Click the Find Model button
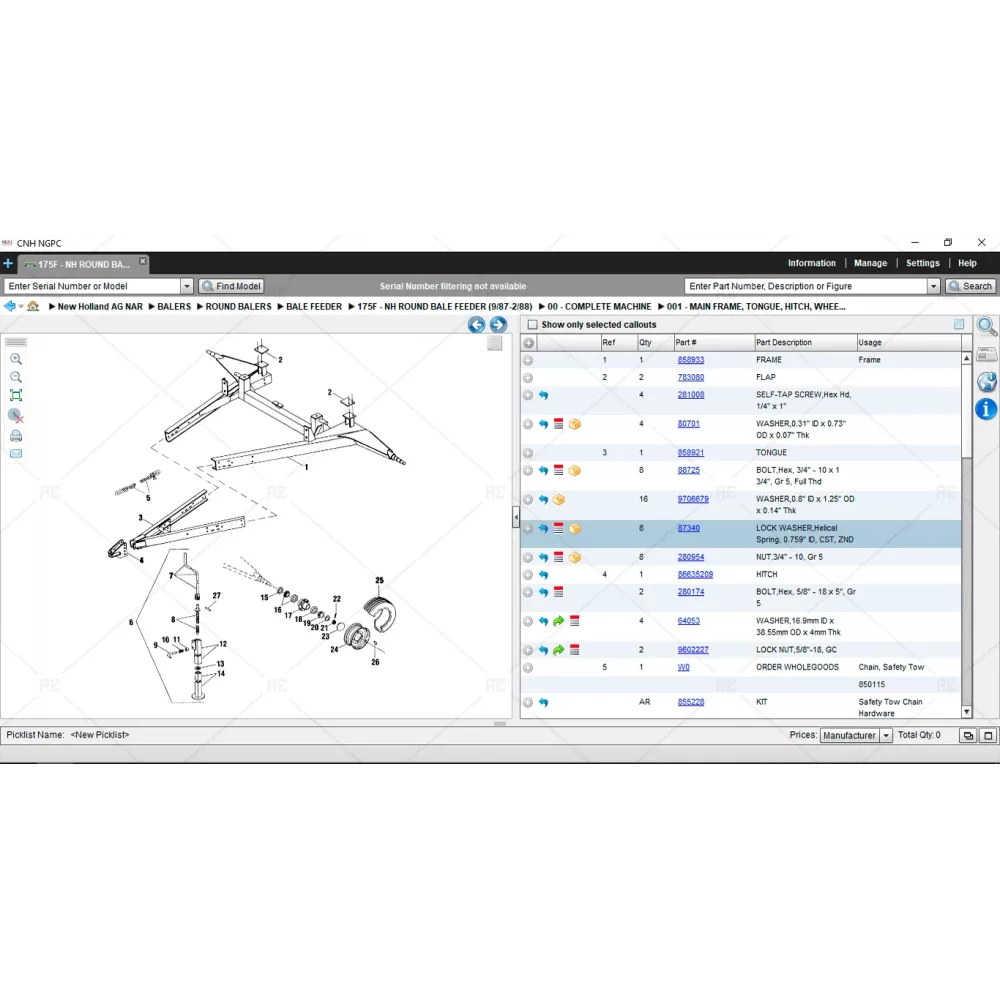Image resolution: width=1000 pixels, height=1000 pixels. coord(231,286)
